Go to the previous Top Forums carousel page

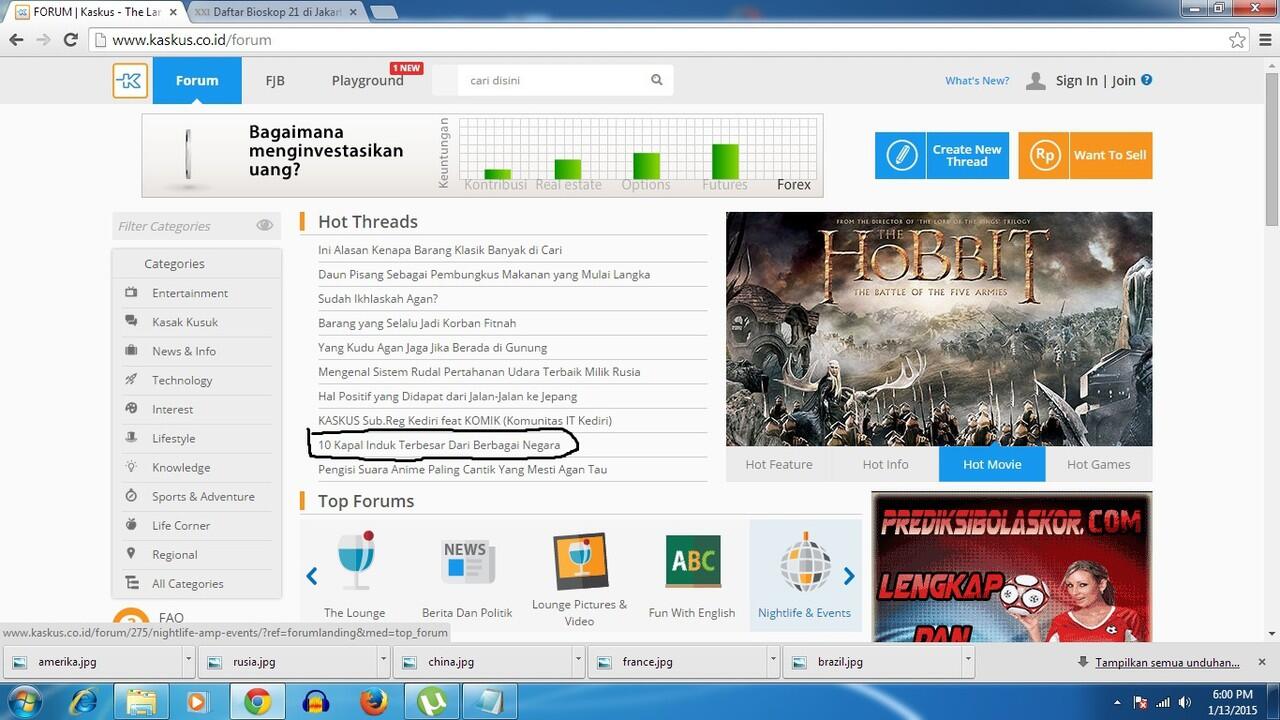(x=312, y=576)
